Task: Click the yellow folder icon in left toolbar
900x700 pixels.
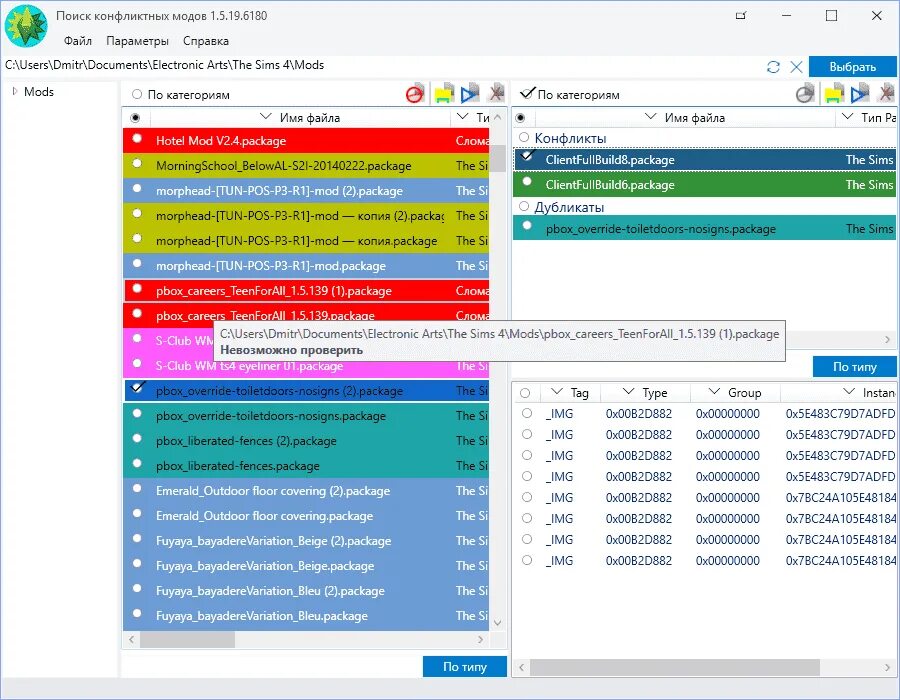Action: (444, 94)
